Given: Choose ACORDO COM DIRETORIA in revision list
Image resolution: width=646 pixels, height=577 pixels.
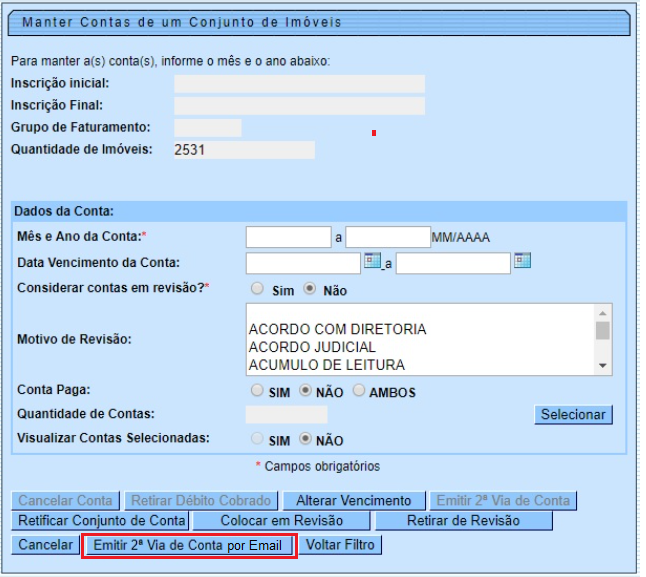Looking at the screenshot, I should 420,329.
